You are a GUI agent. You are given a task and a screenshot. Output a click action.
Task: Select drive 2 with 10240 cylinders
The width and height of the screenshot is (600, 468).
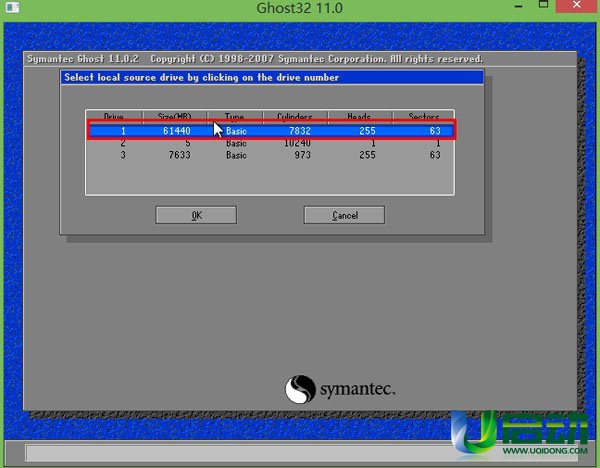271,143
